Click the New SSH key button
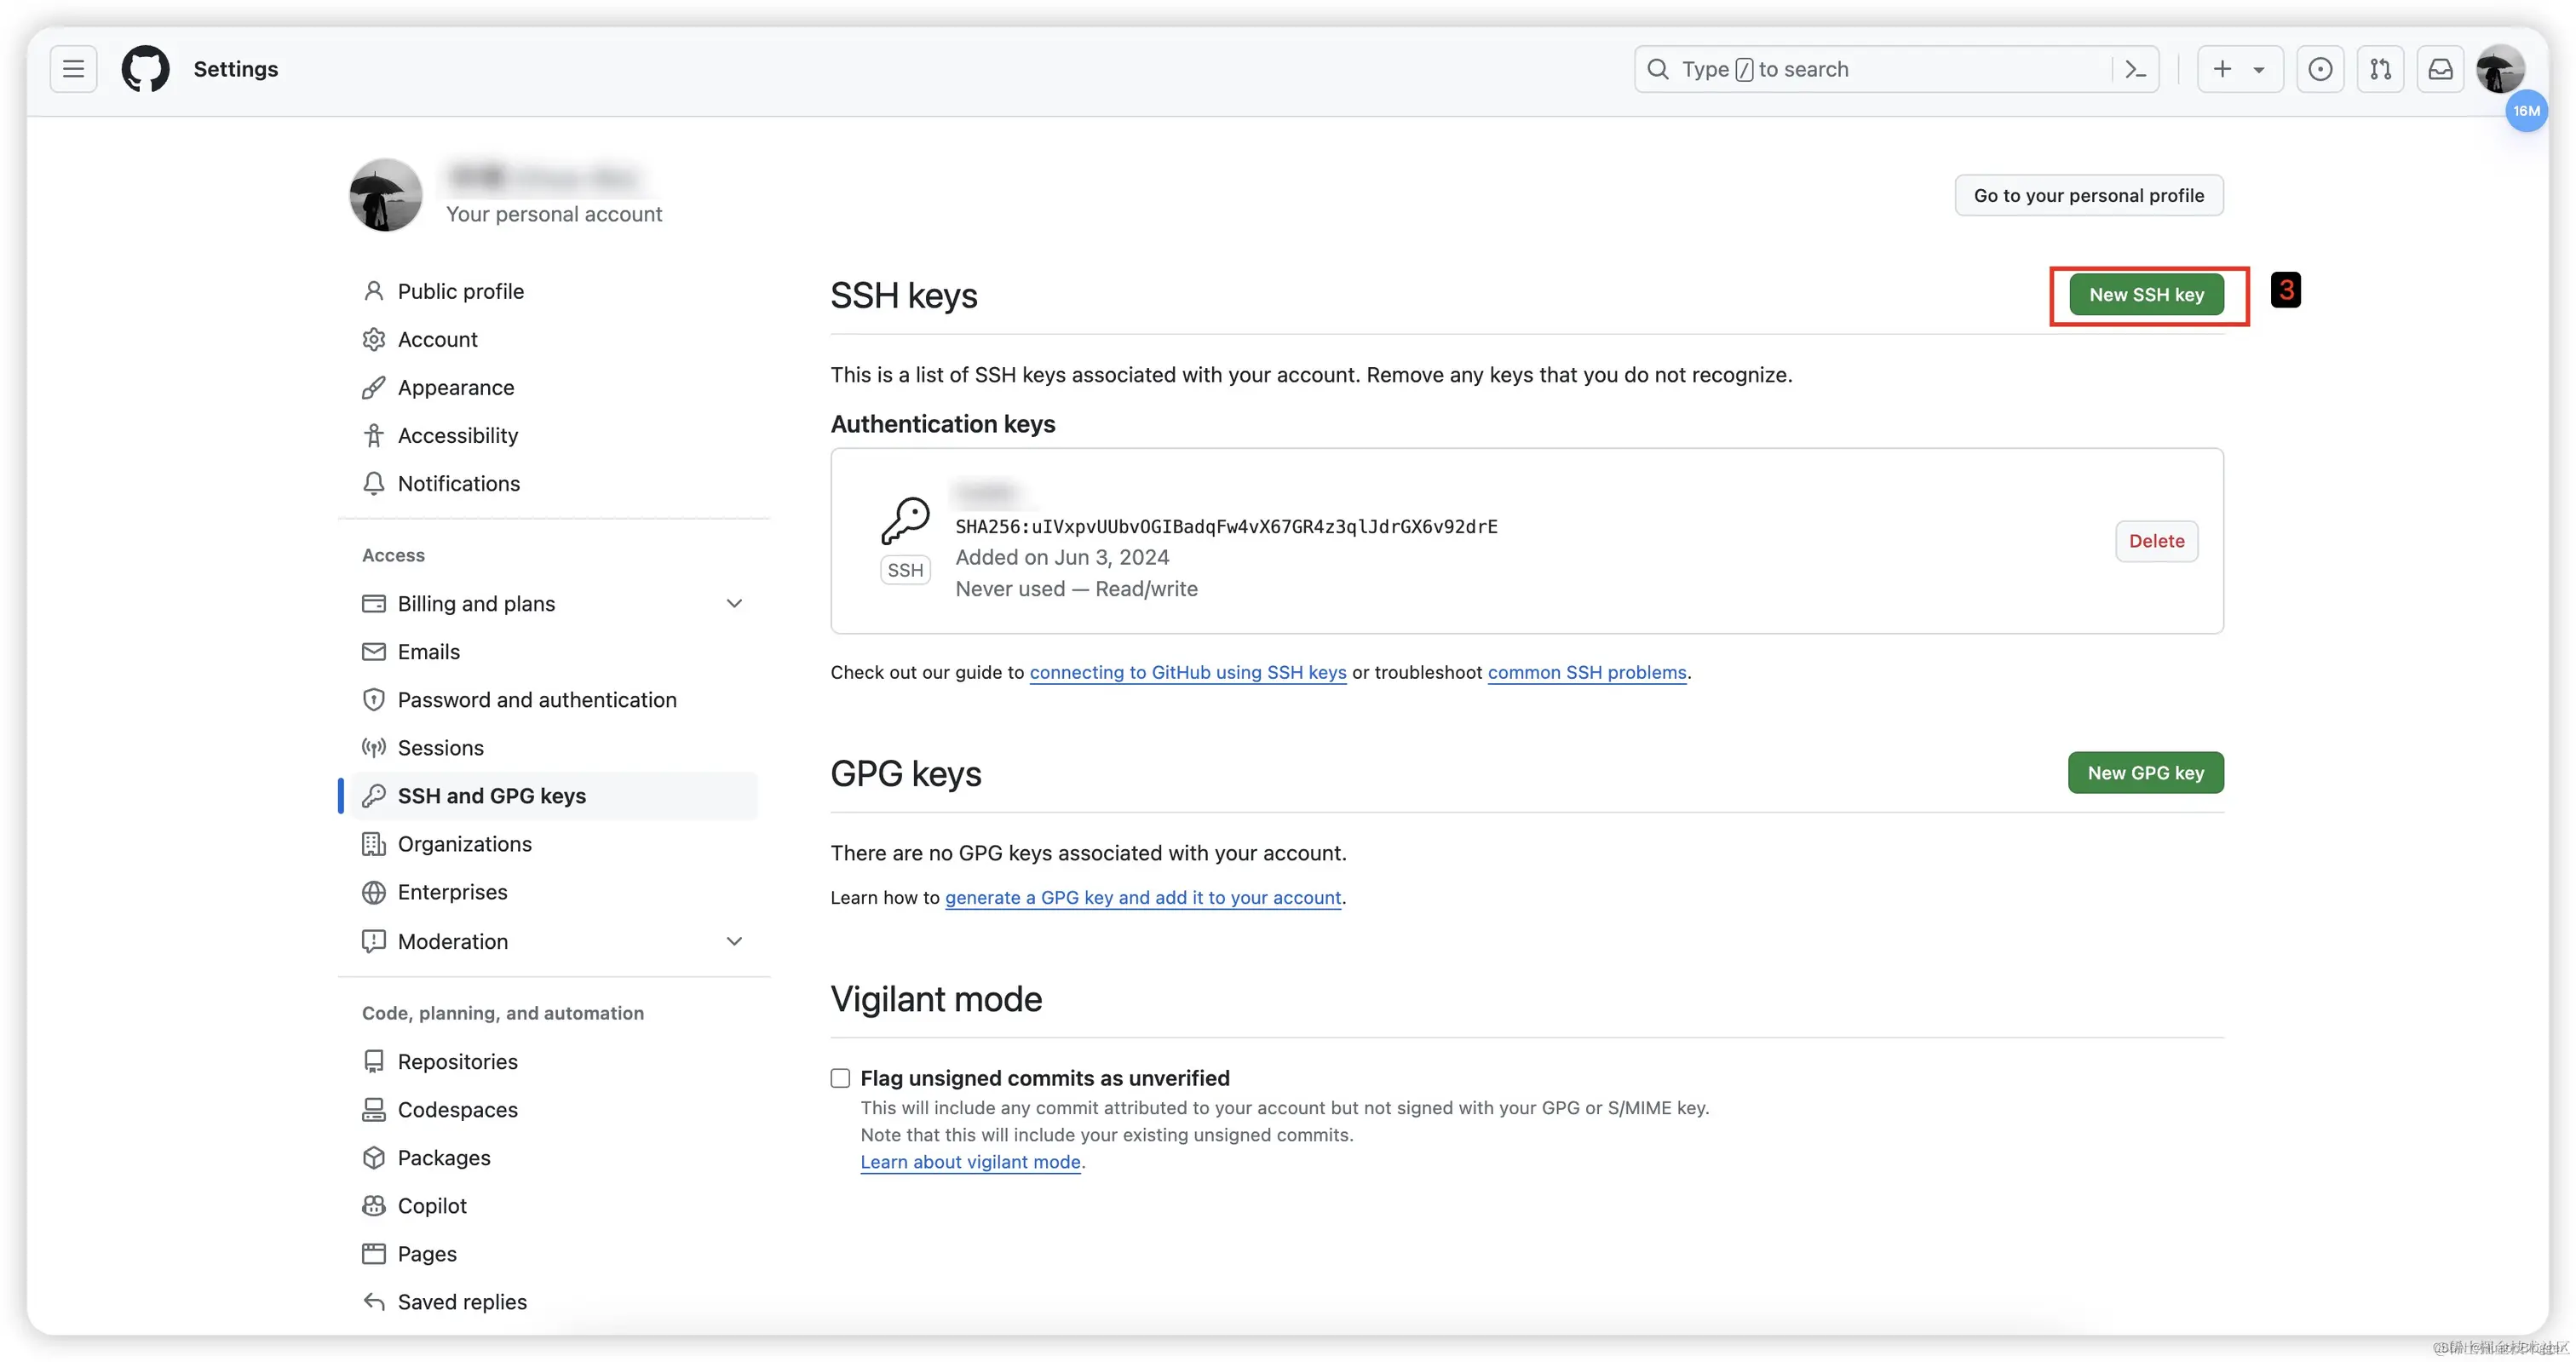Screen dimensions: 2576x1362 pyautogui.click(x=2146, y=295)
